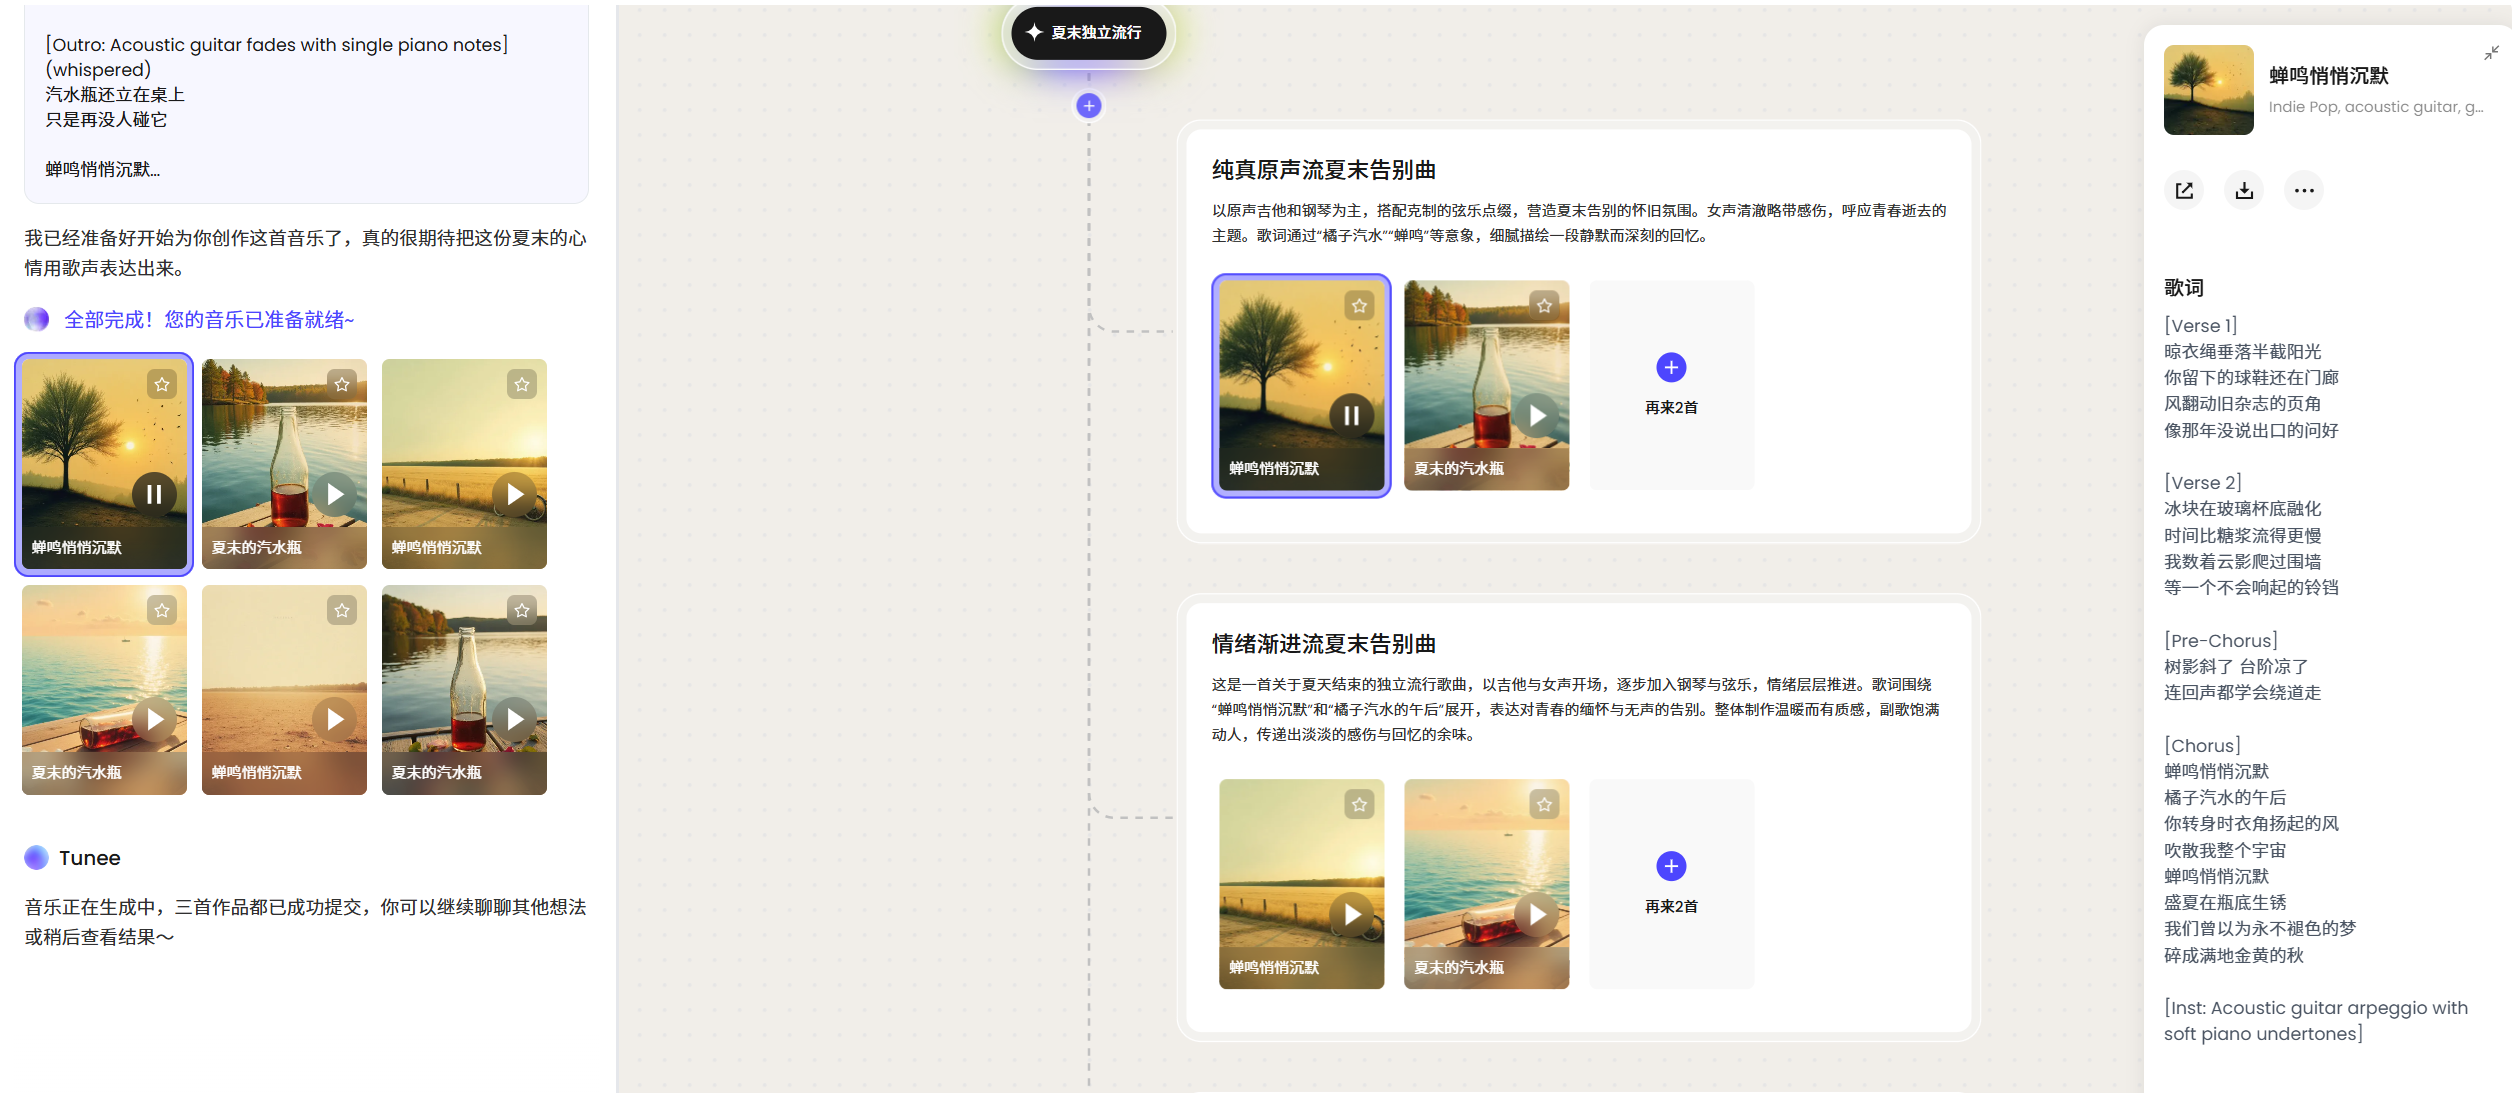Screen dimensions: 2512x1093
Task: Open the three-dot more options menu
Action: click(x=2304, y=190)
